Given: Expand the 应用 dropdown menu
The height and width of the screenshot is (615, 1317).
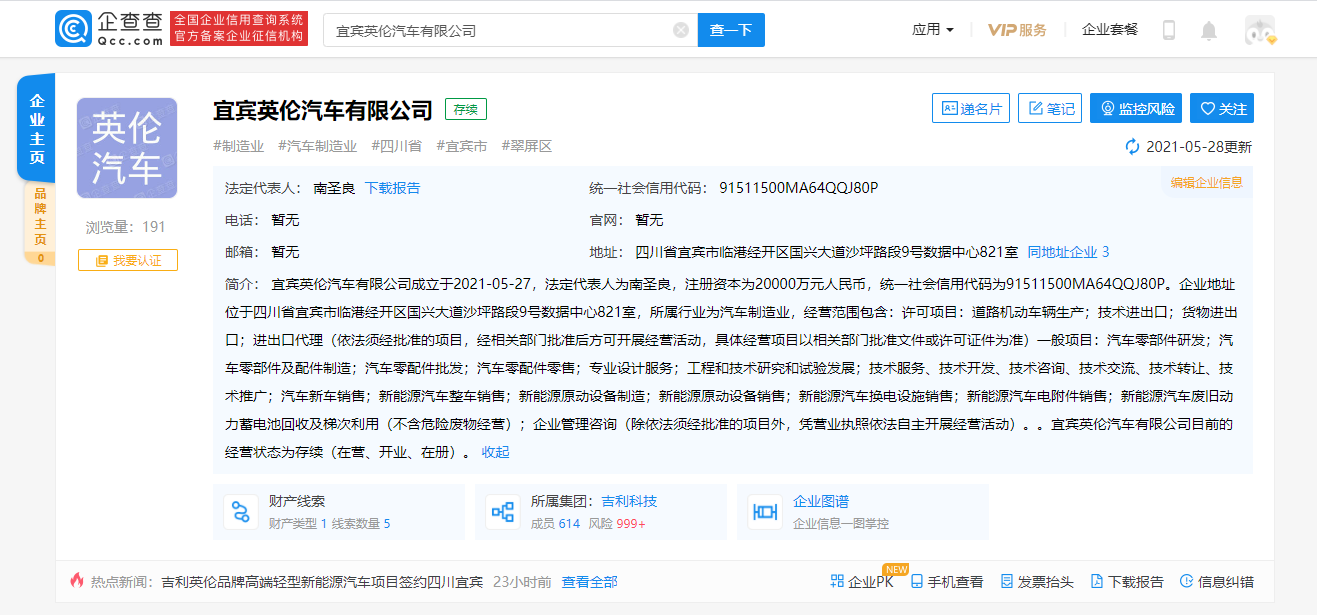Looking at the screenshot, I should pyautogui.click(x=932, y=30).
